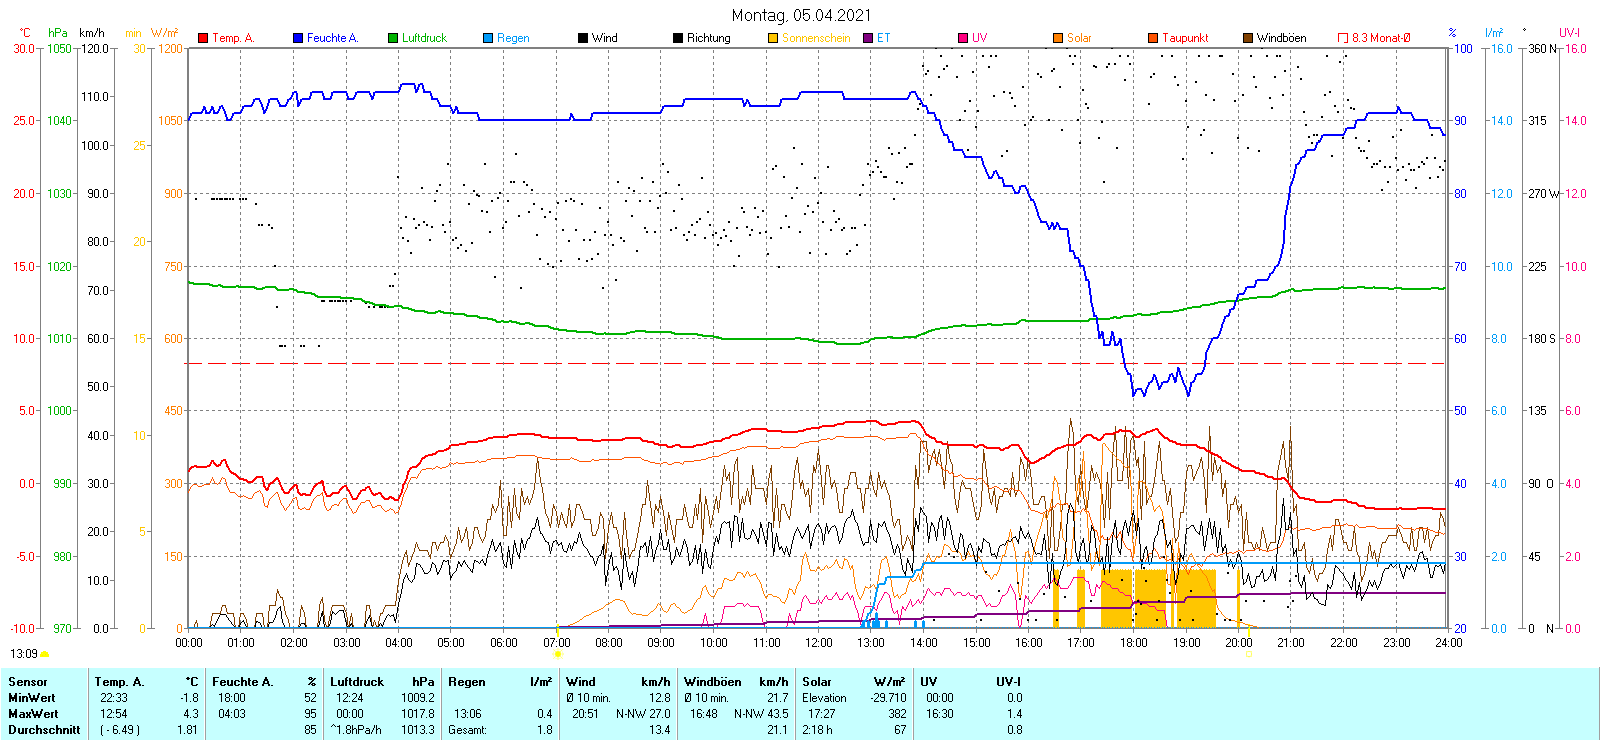Click the ( - 6.49 ) deviation value
The image size is (1600, 740).
[x=120, y=730]
